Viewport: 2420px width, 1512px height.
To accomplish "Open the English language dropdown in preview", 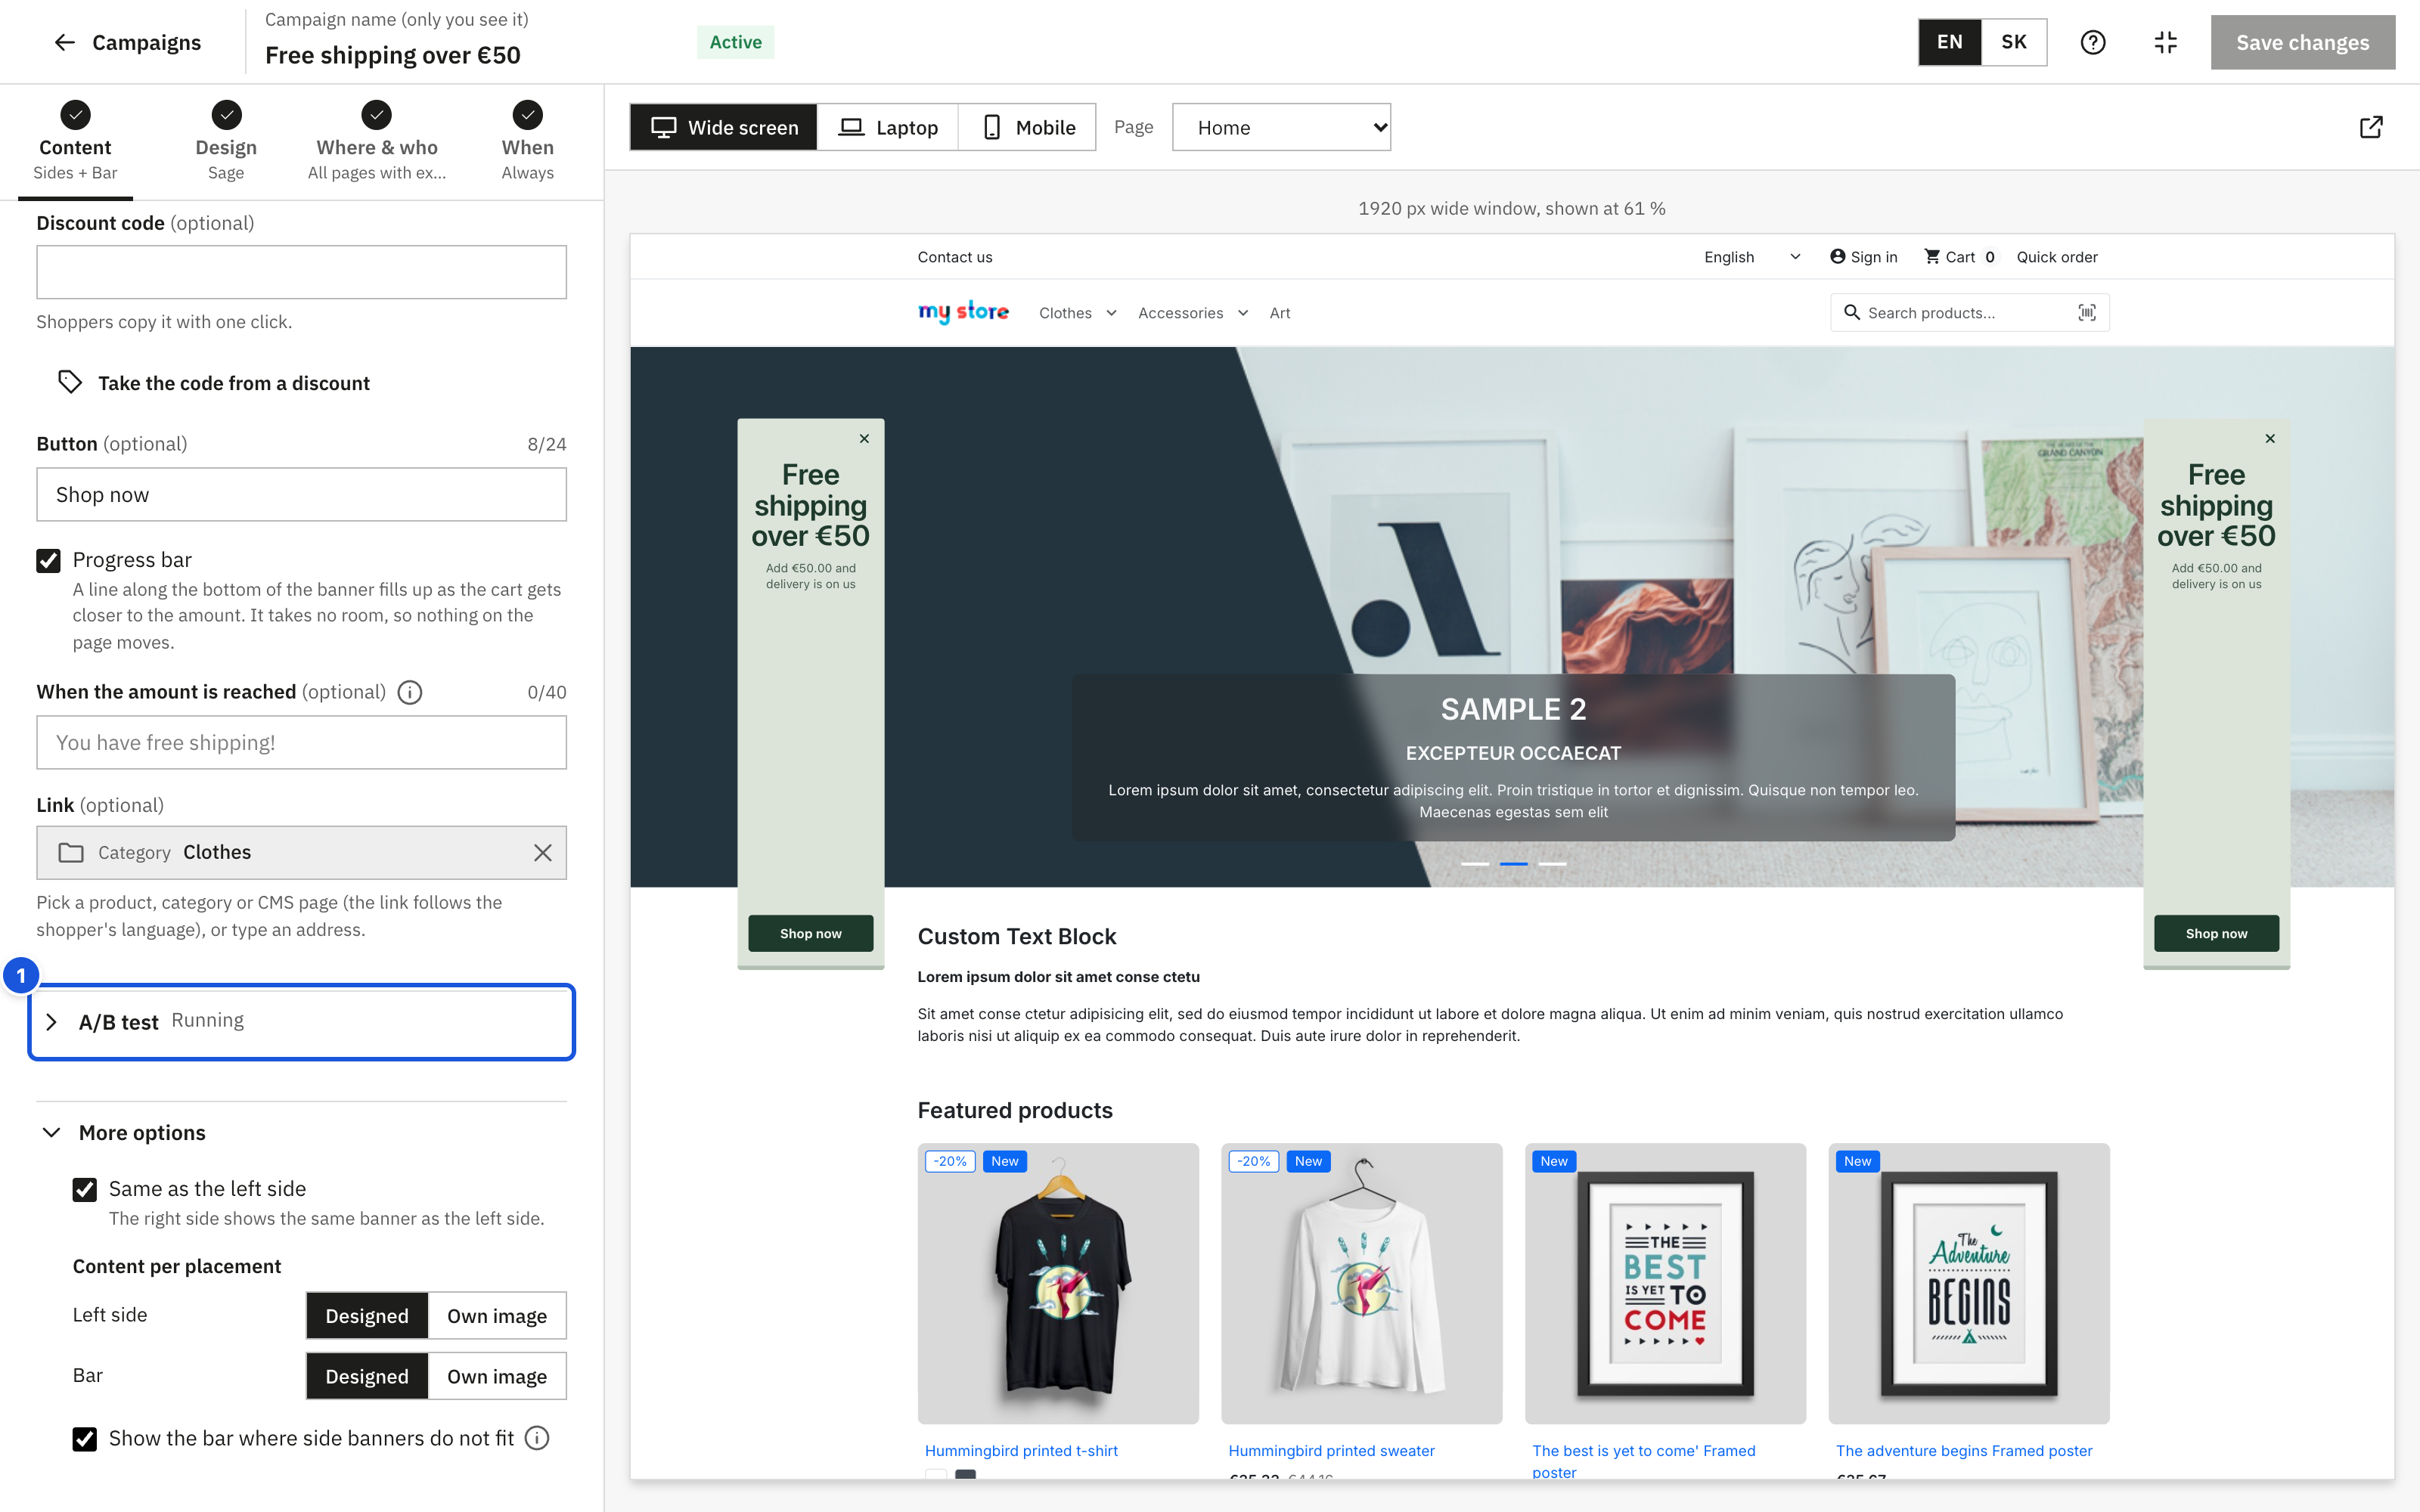I will click(1753, 257).
